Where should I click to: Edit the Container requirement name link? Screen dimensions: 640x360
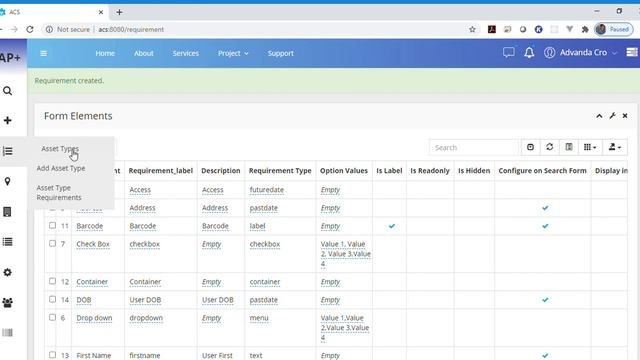pos(92,282)
